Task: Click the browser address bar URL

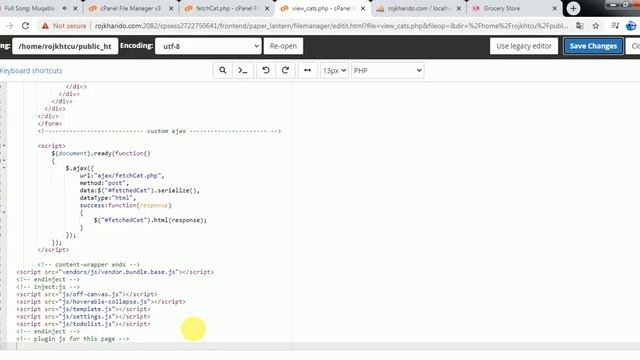Action: point(331,26)
